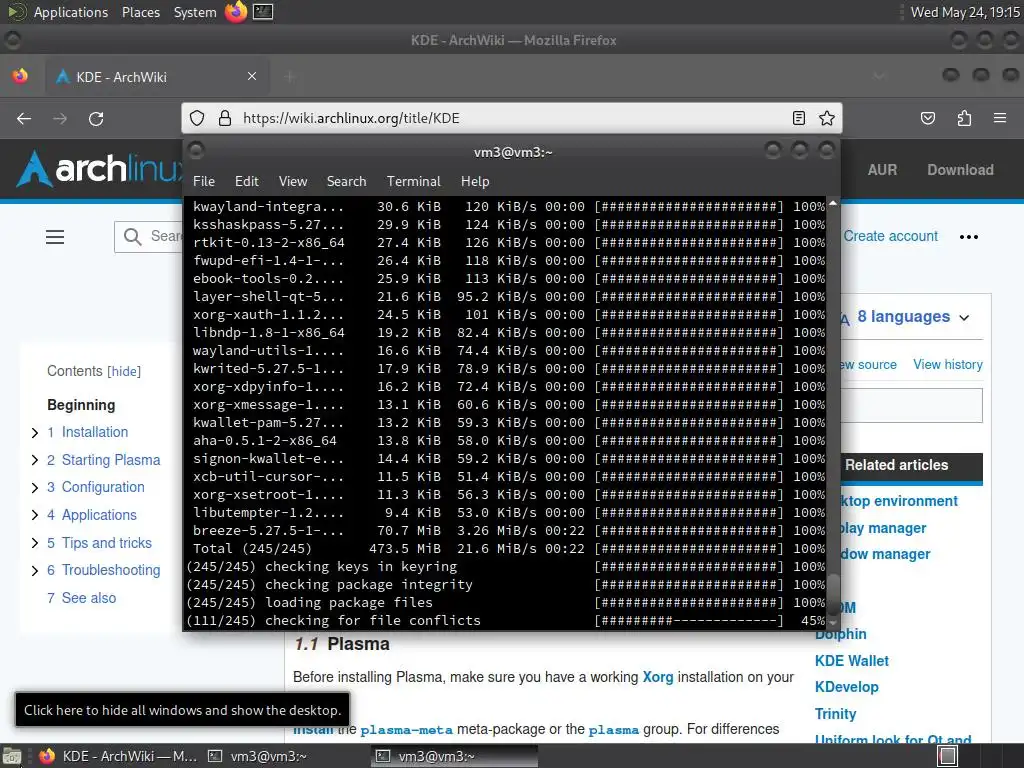Viewport: 1024px width, 768px height.
Task: Select the KDE - ArchWiki browser tab
Action: [157, 76]
